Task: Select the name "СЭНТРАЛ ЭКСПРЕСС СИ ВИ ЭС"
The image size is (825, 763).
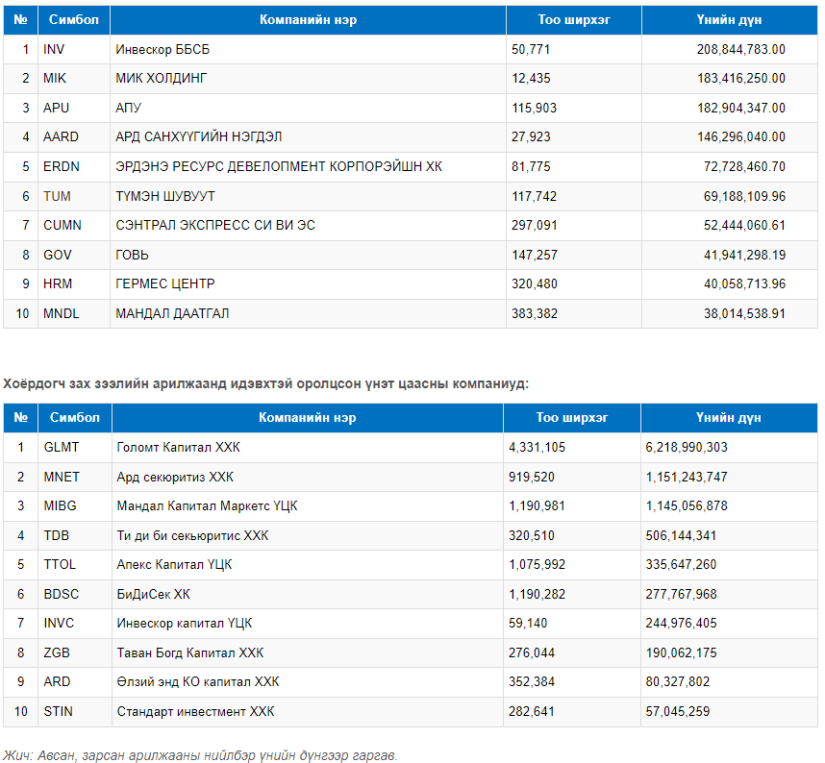Action: tap(216, 225)
